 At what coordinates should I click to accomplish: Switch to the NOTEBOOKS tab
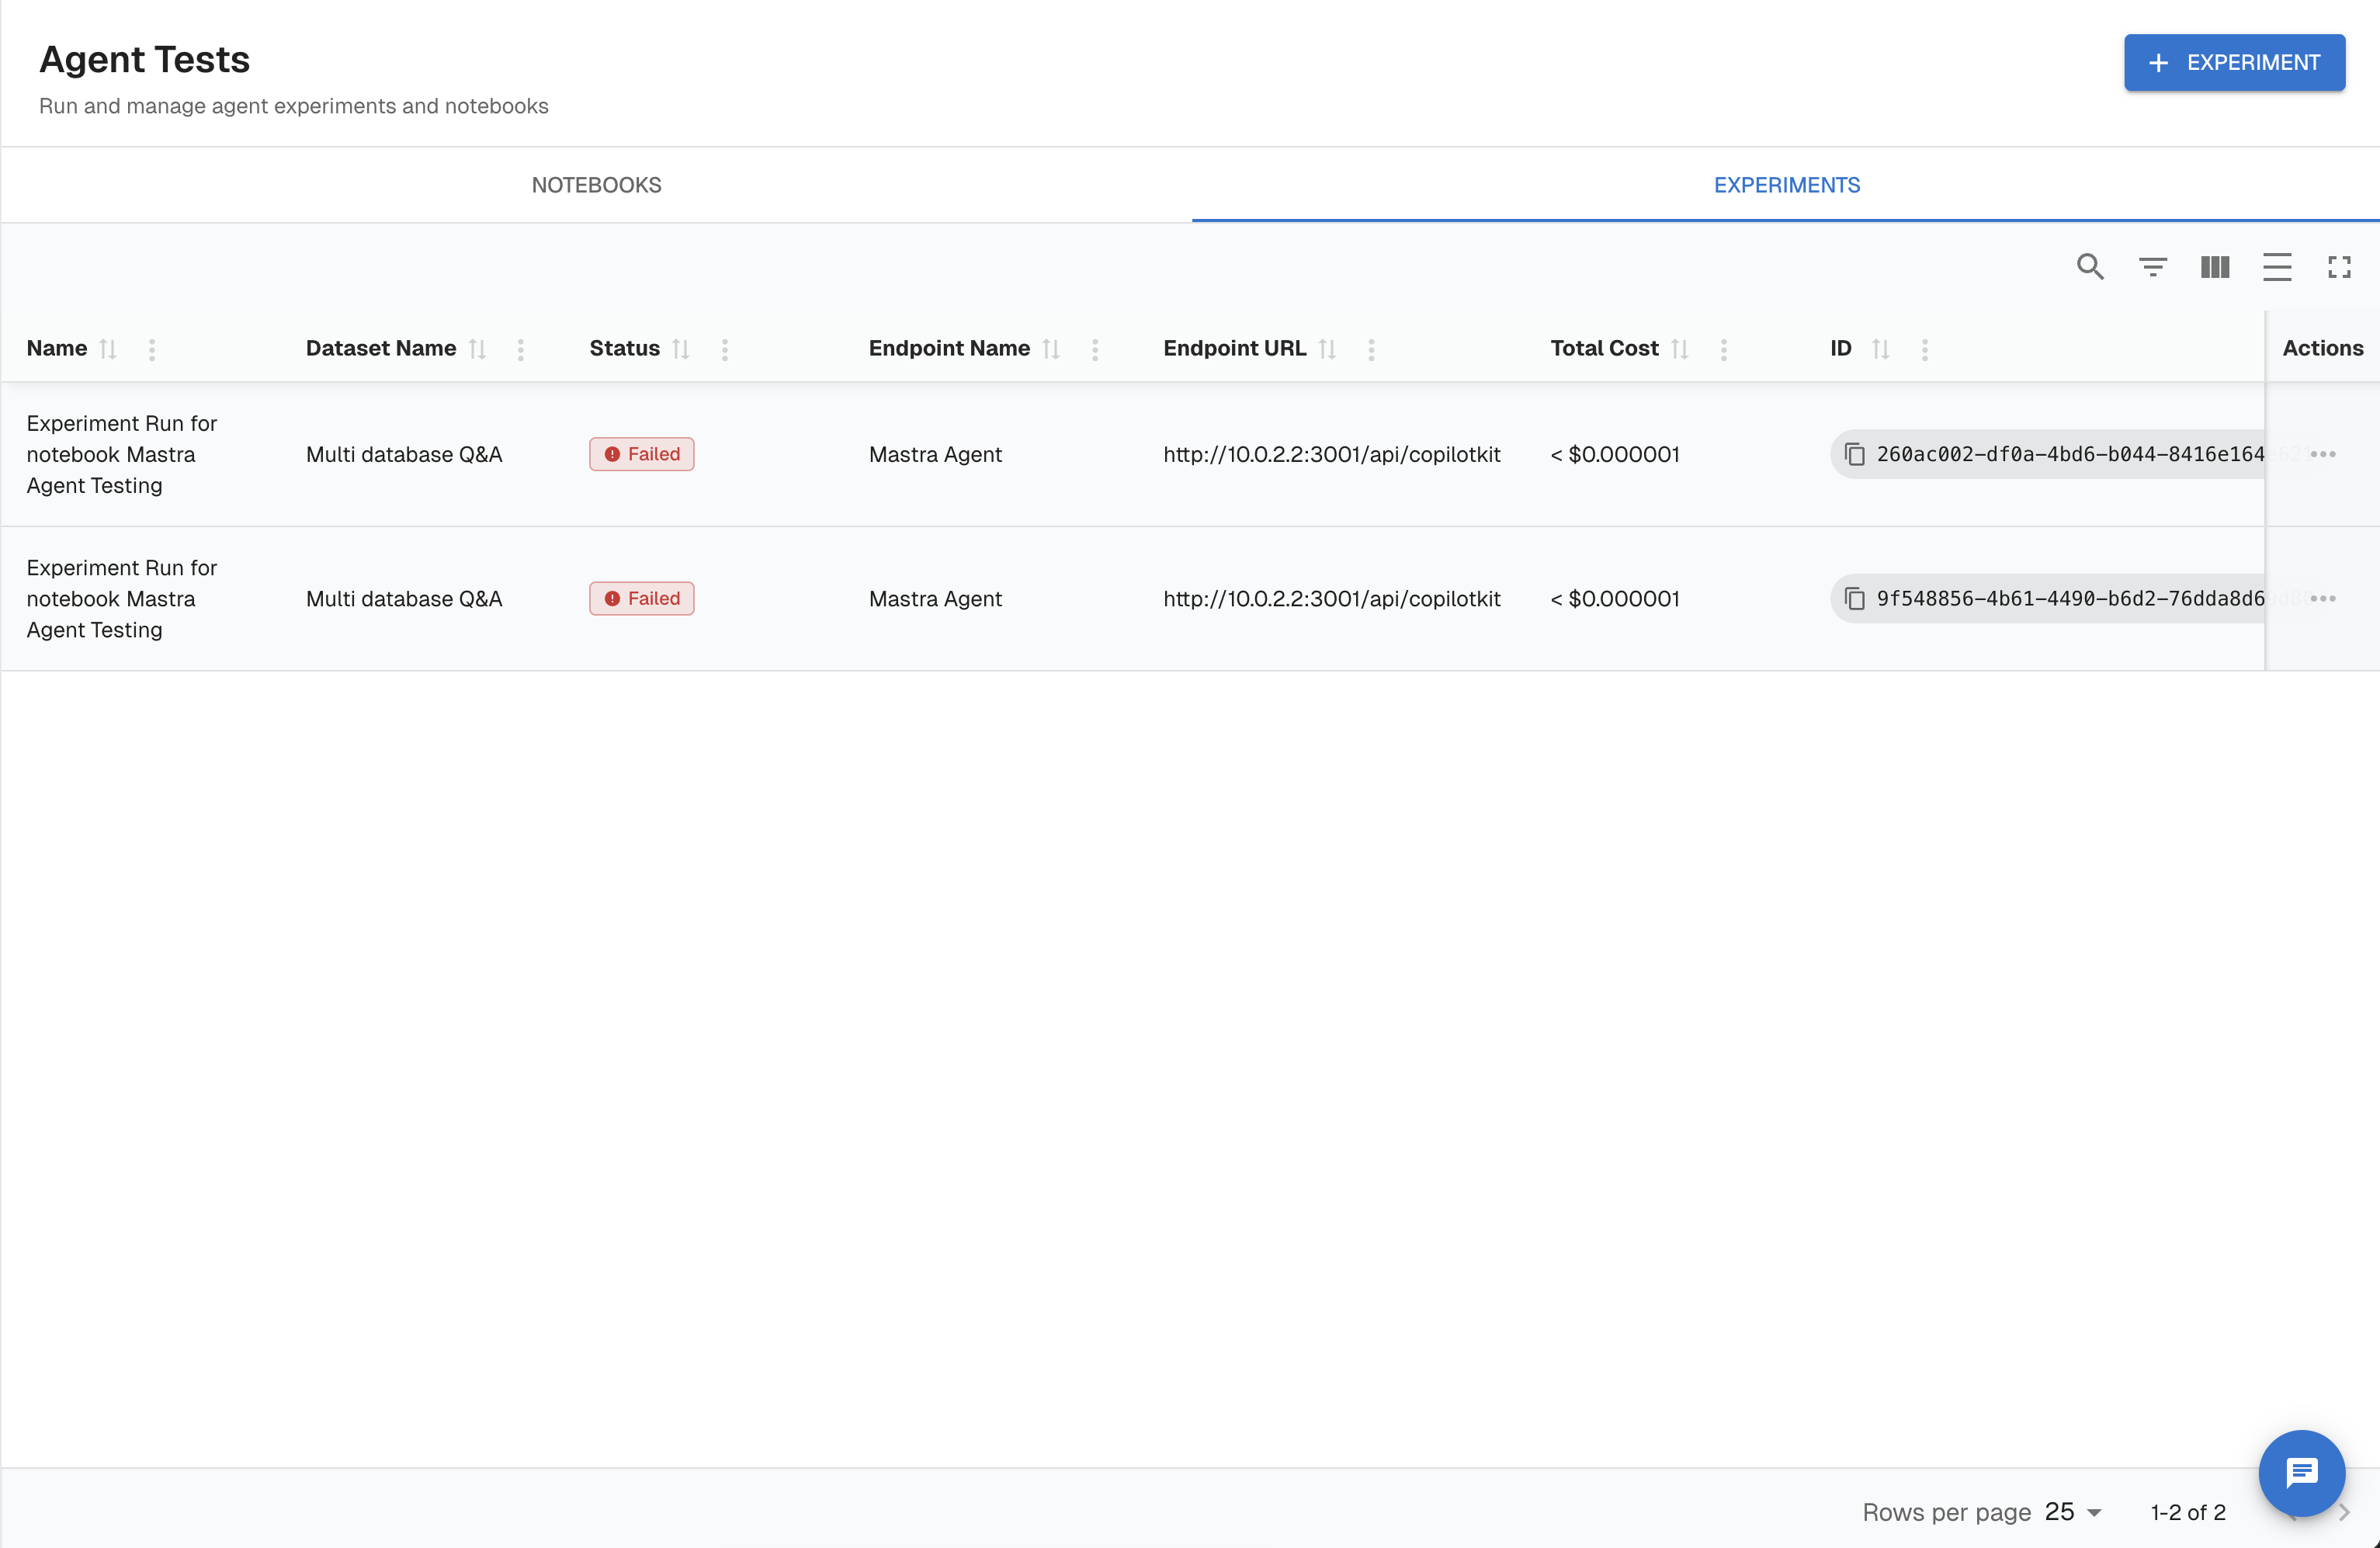(x=596, y=185)
